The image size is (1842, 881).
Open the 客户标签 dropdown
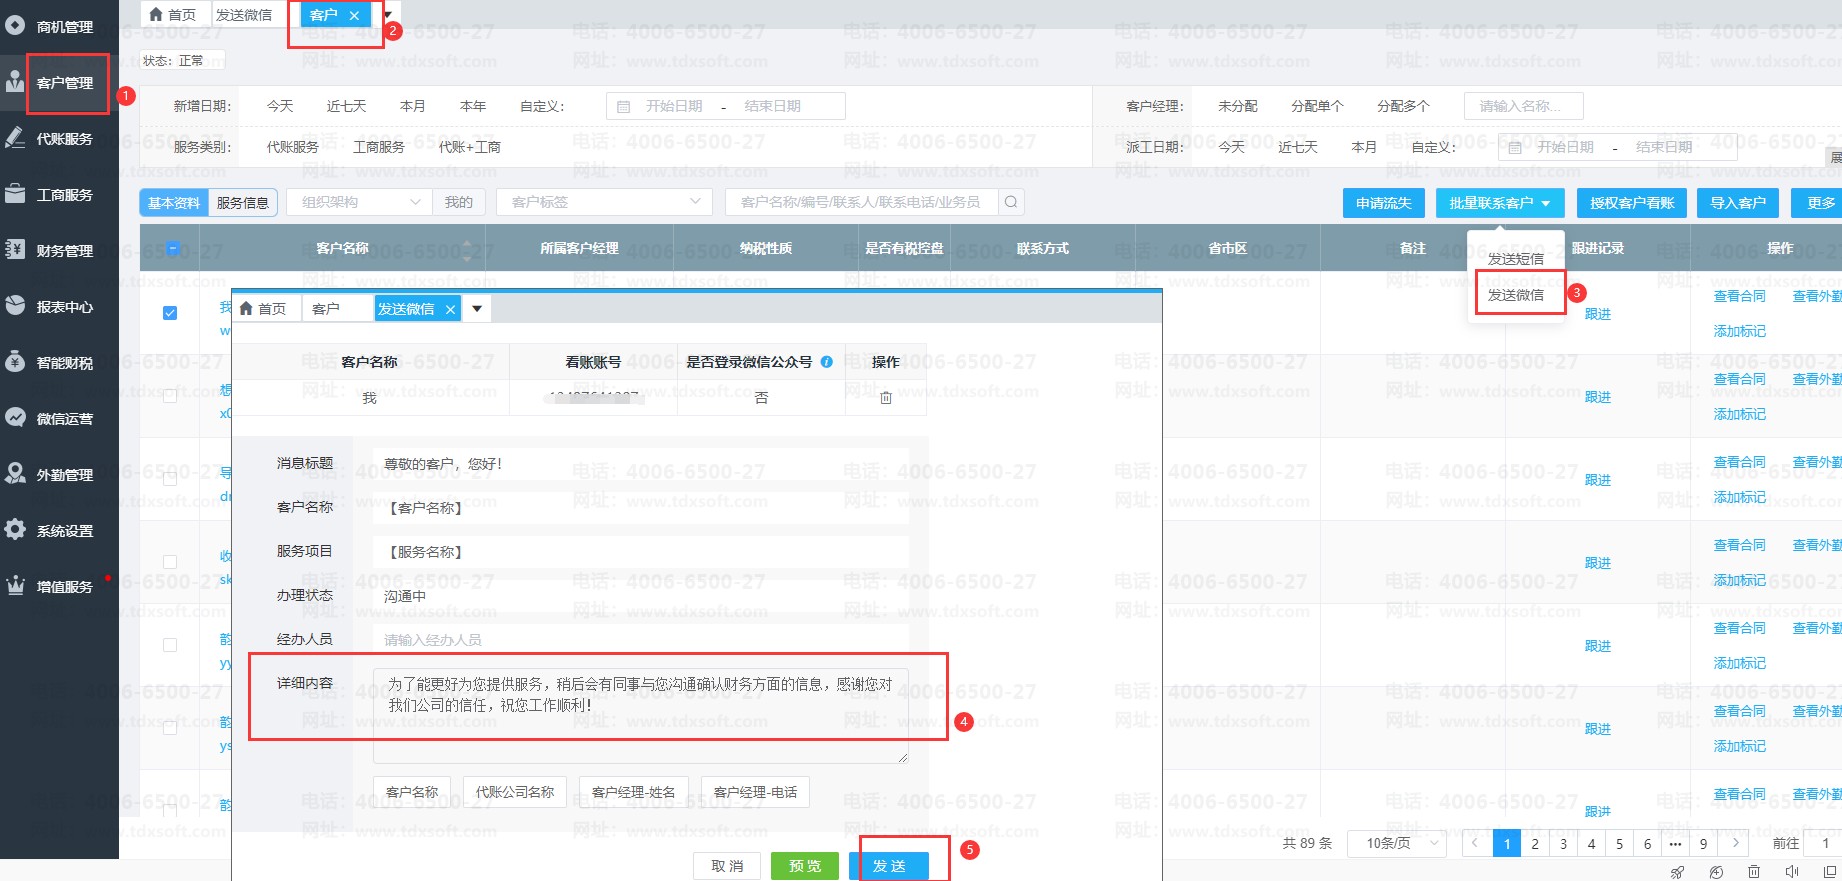coord(604,202)
